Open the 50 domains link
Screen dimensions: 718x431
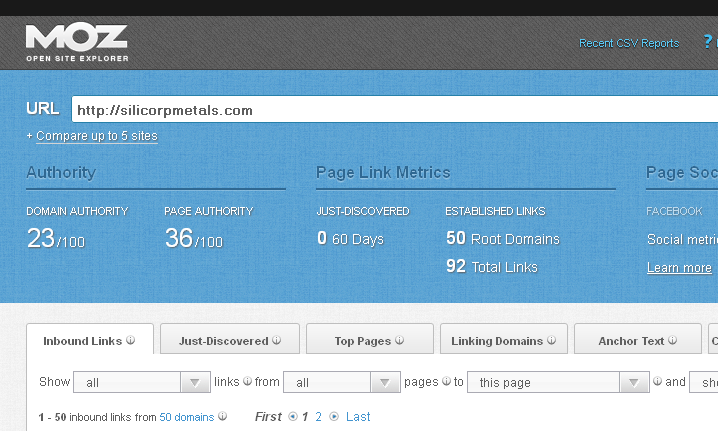pyautogui.click(x=187, y=417)
